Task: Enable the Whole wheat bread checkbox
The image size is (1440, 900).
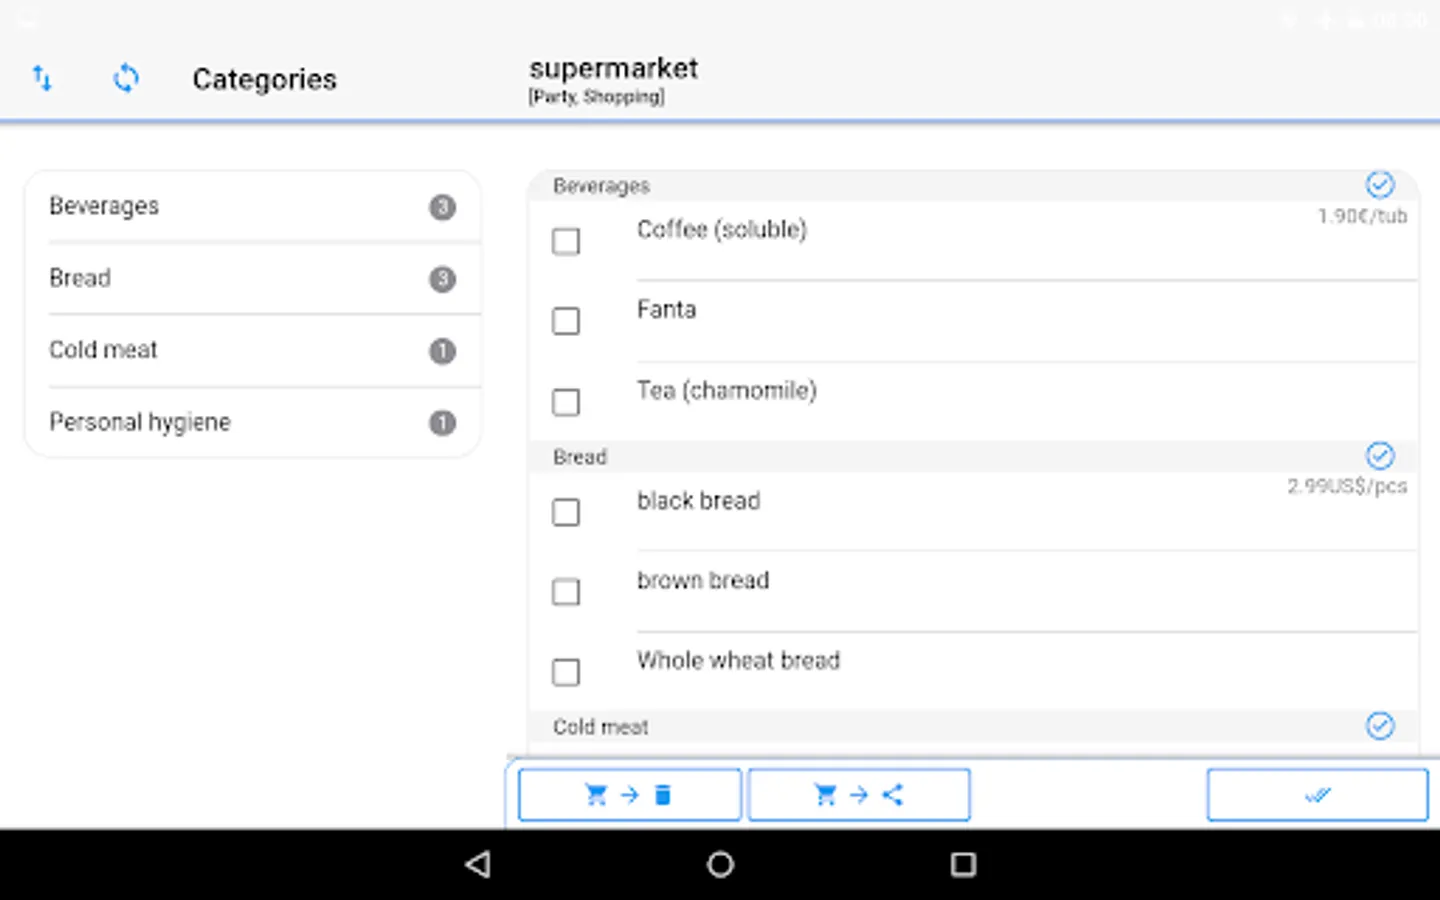Action: click(566, 672)
